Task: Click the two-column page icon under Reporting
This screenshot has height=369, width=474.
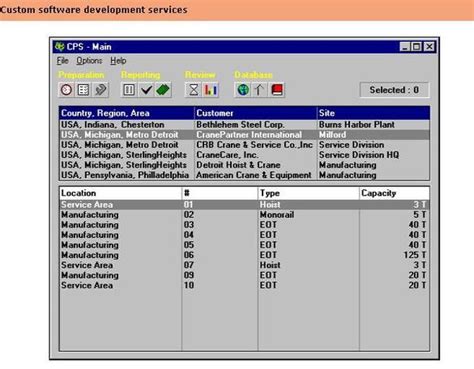Action: pos(129,90)
